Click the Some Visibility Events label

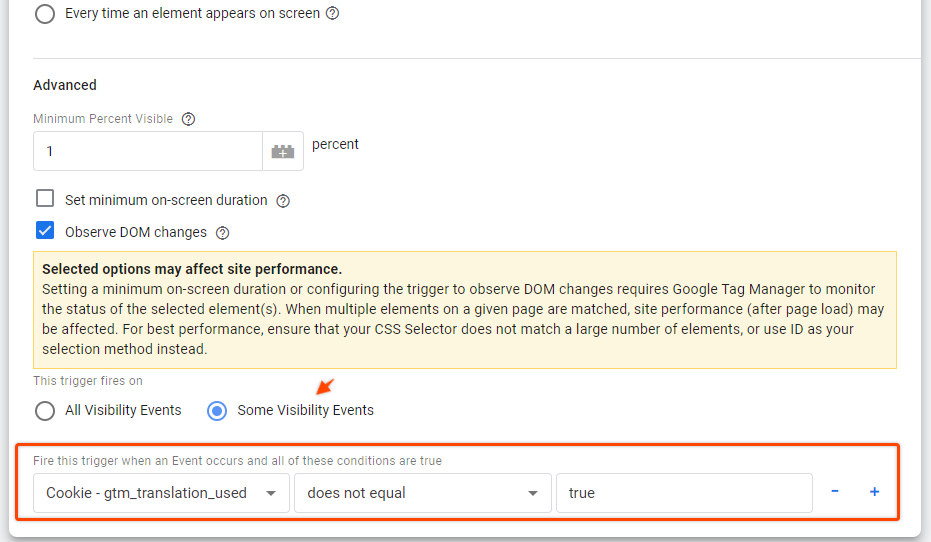(305, 410)
